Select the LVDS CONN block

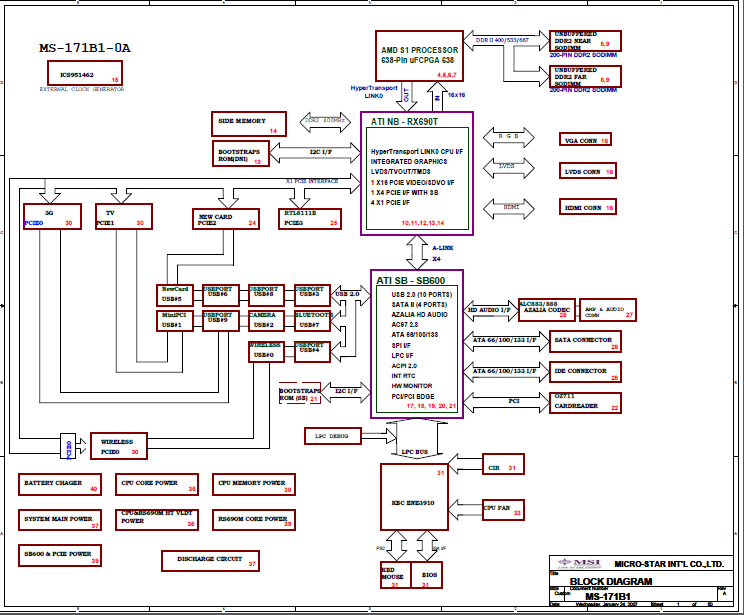[x=588, y=171]
